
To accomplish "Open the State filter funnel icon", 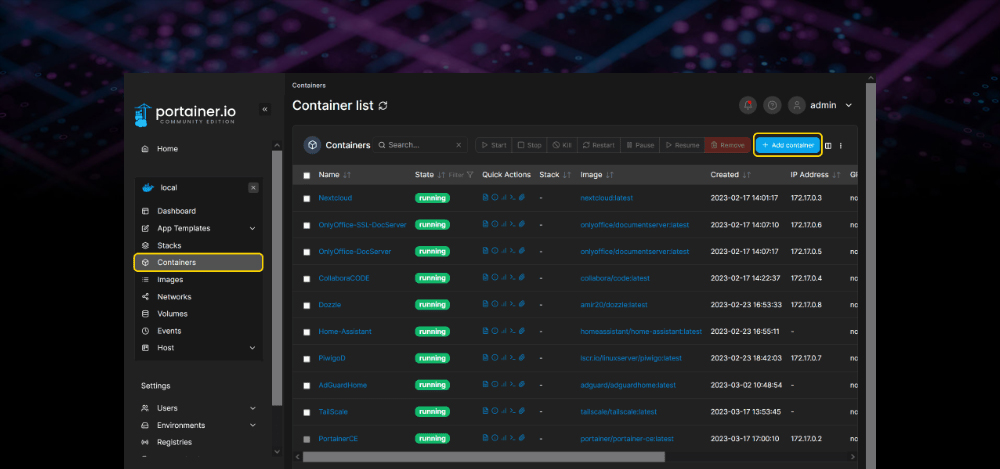I will 470,175.
